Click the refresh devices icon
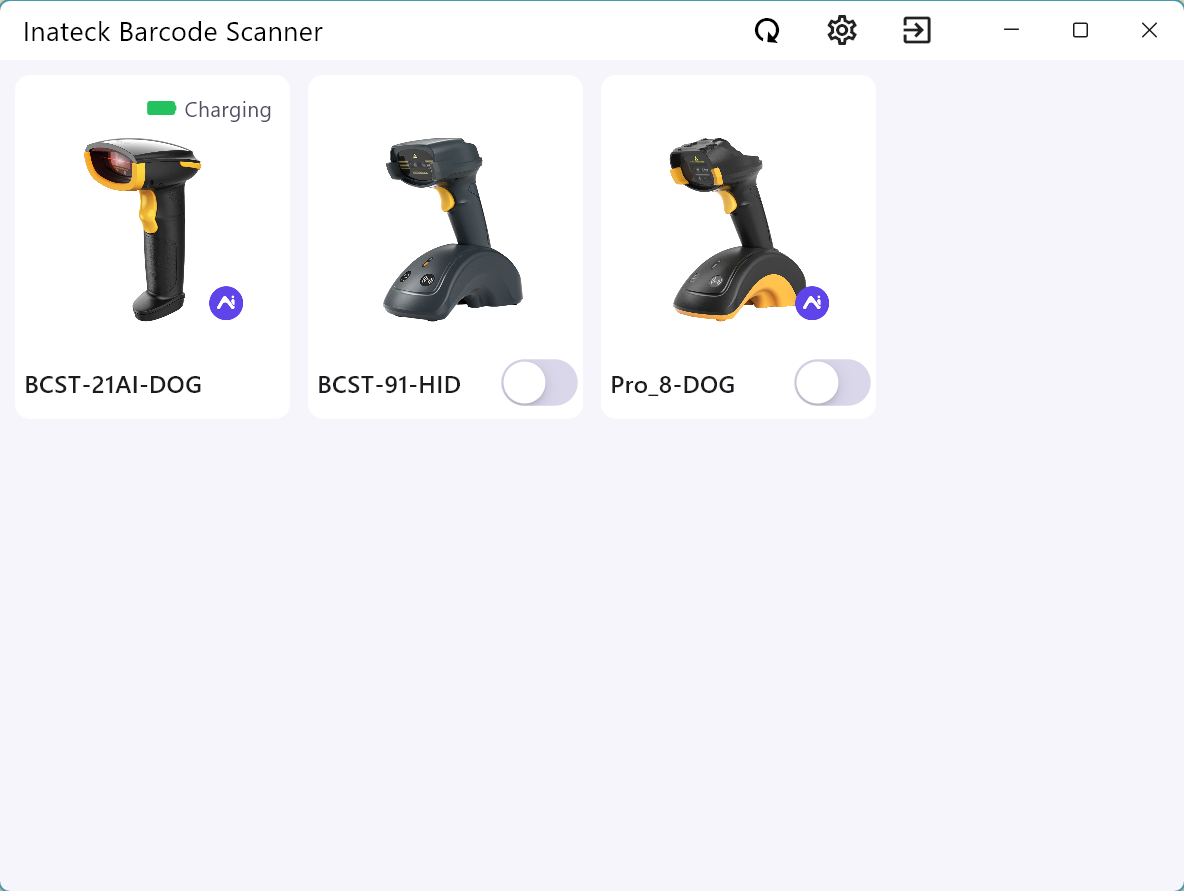 pyautogui.click(x=767, y=31)
